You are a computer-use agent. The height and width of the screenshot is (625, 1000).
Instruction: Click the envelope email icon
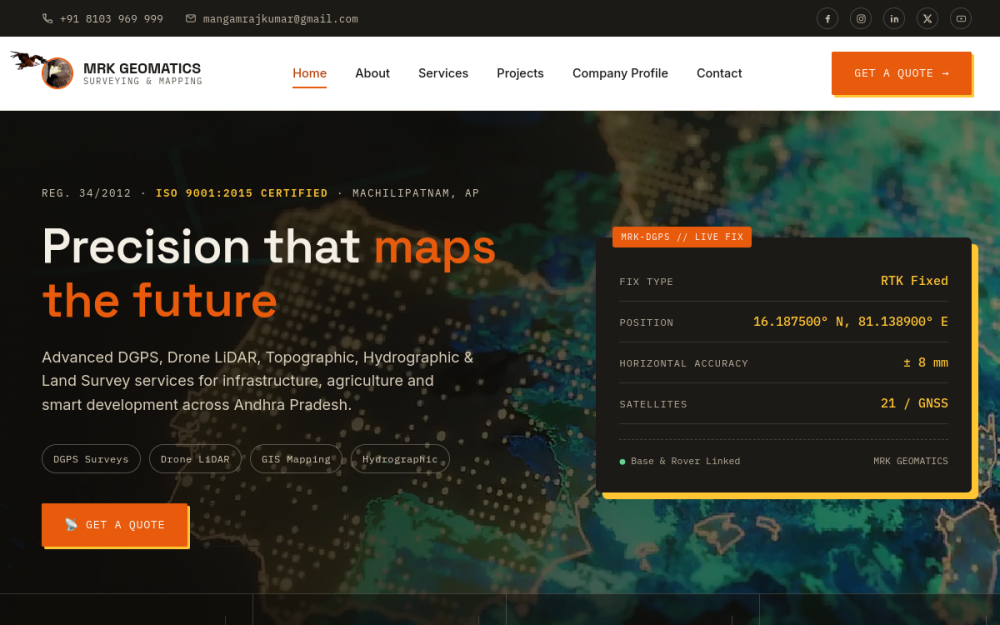[x=191, y=18]
